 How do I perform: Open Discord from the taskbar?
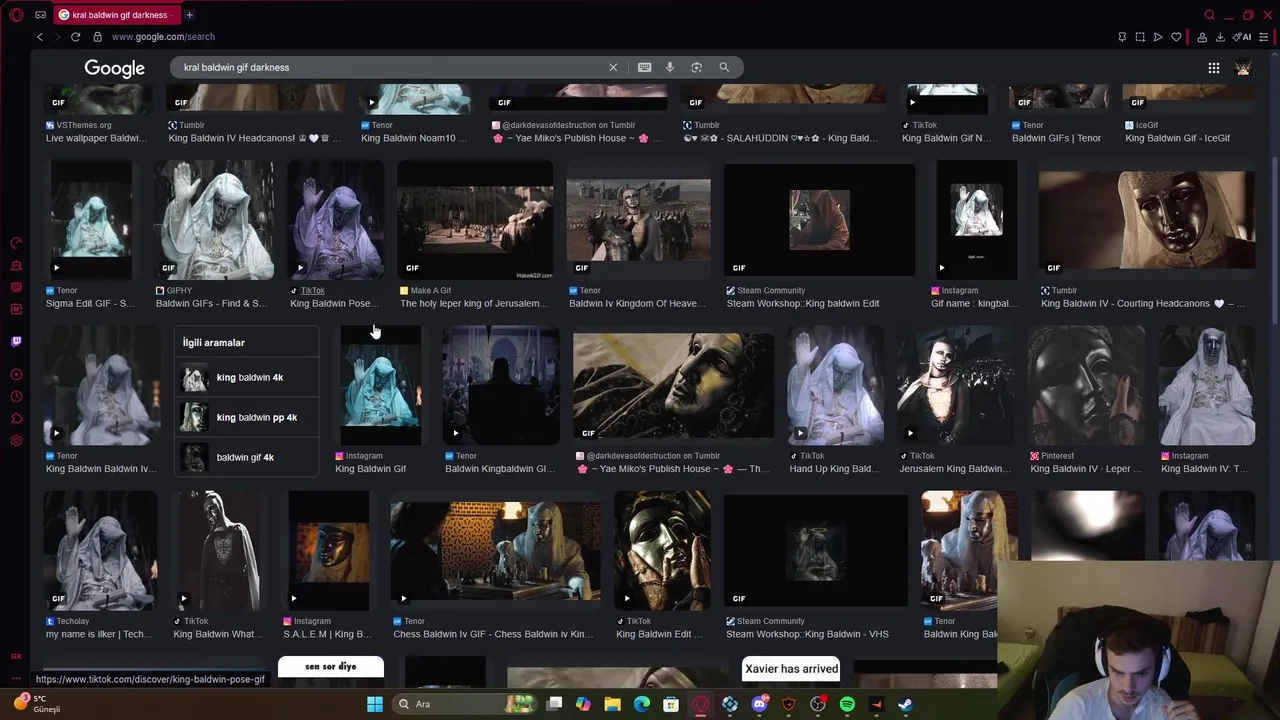click(x=759, y=704)
